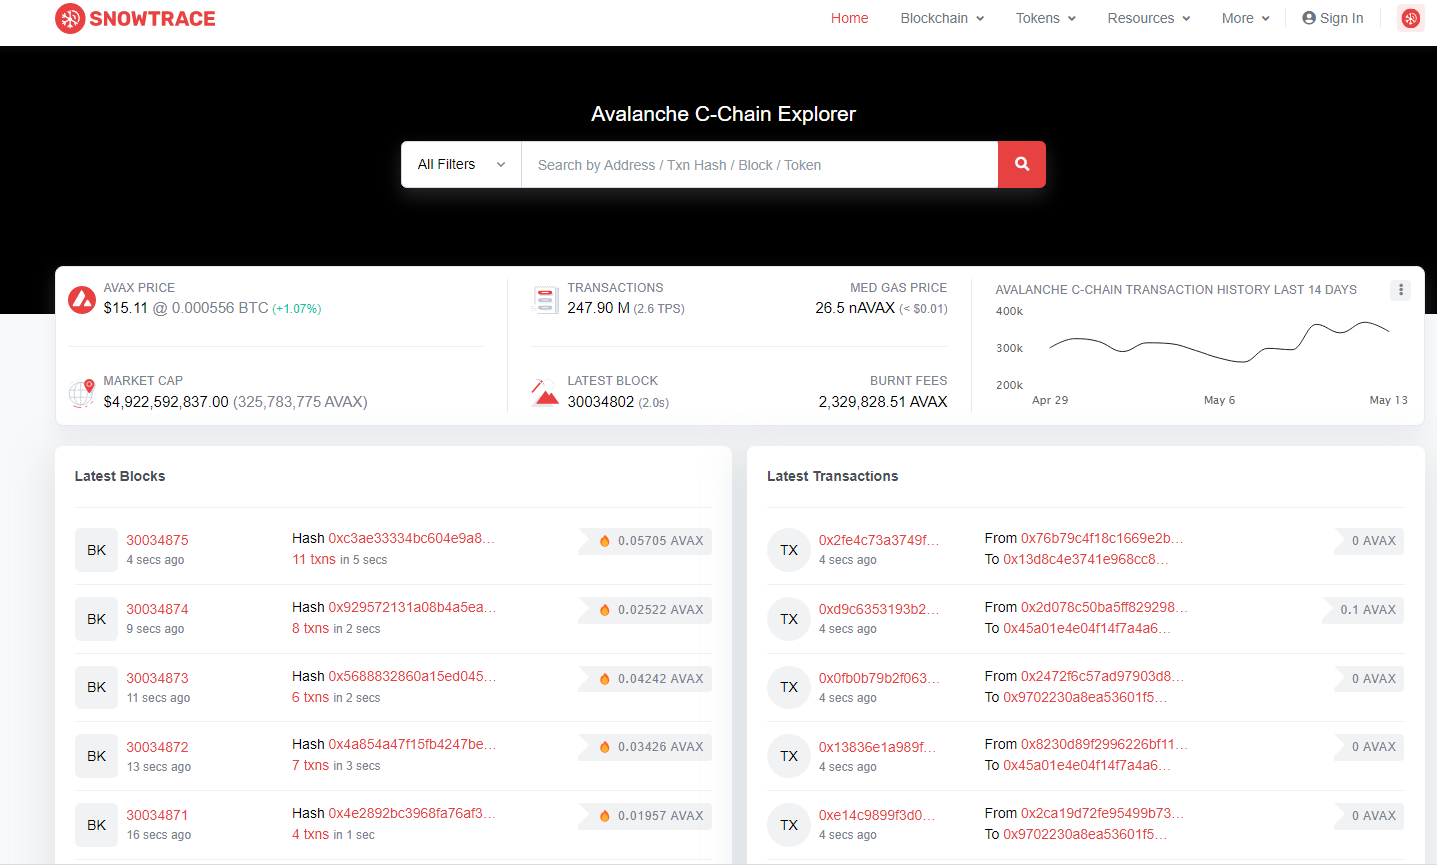Open the More navigation menu
1437x868 pixels.
click(x=1245, y=18)
